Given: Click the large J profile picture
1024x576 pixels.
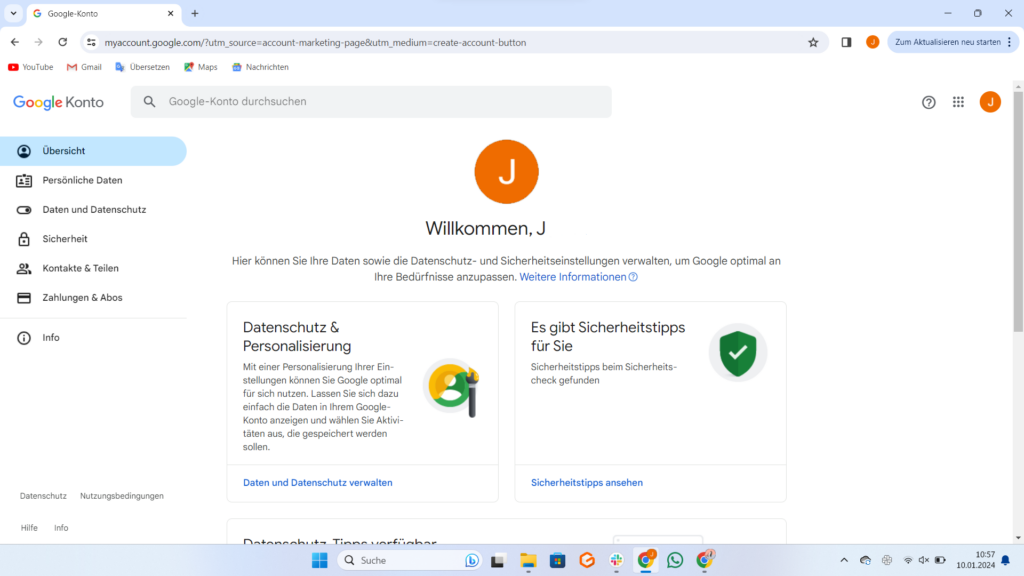Looking at the screenshot, I should (506, 172).
